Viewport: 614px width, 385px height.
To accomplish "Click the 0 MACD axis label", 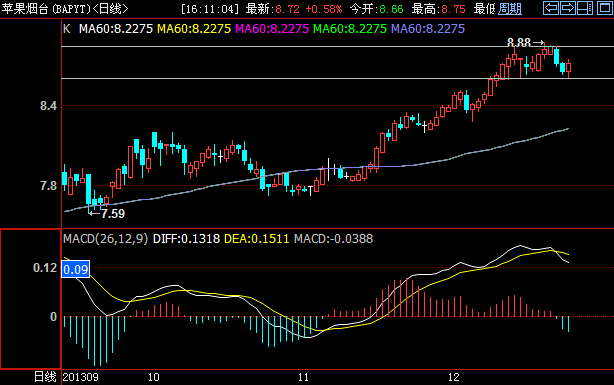I will (x=53, y=316).
